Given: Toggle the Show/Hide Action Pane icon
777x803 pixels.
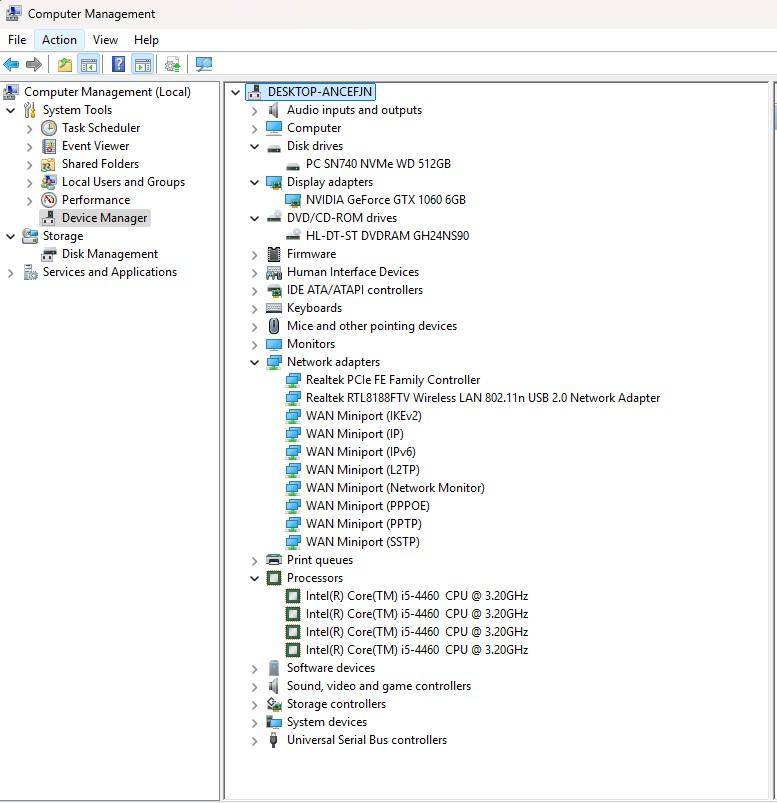Looking at the screenshot, I should pyautogui.click(x=142, y=65).
